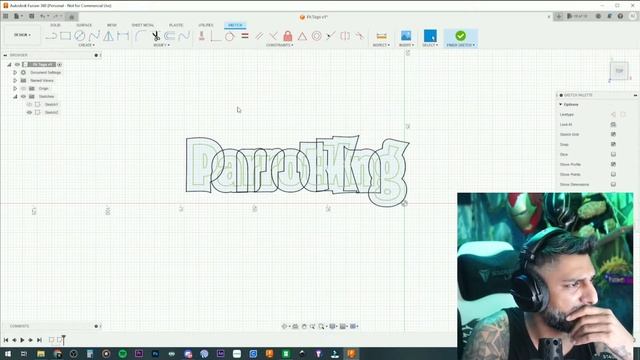Select the Spline sketch tool
The image size is (640, 360).
coord(94,36)
